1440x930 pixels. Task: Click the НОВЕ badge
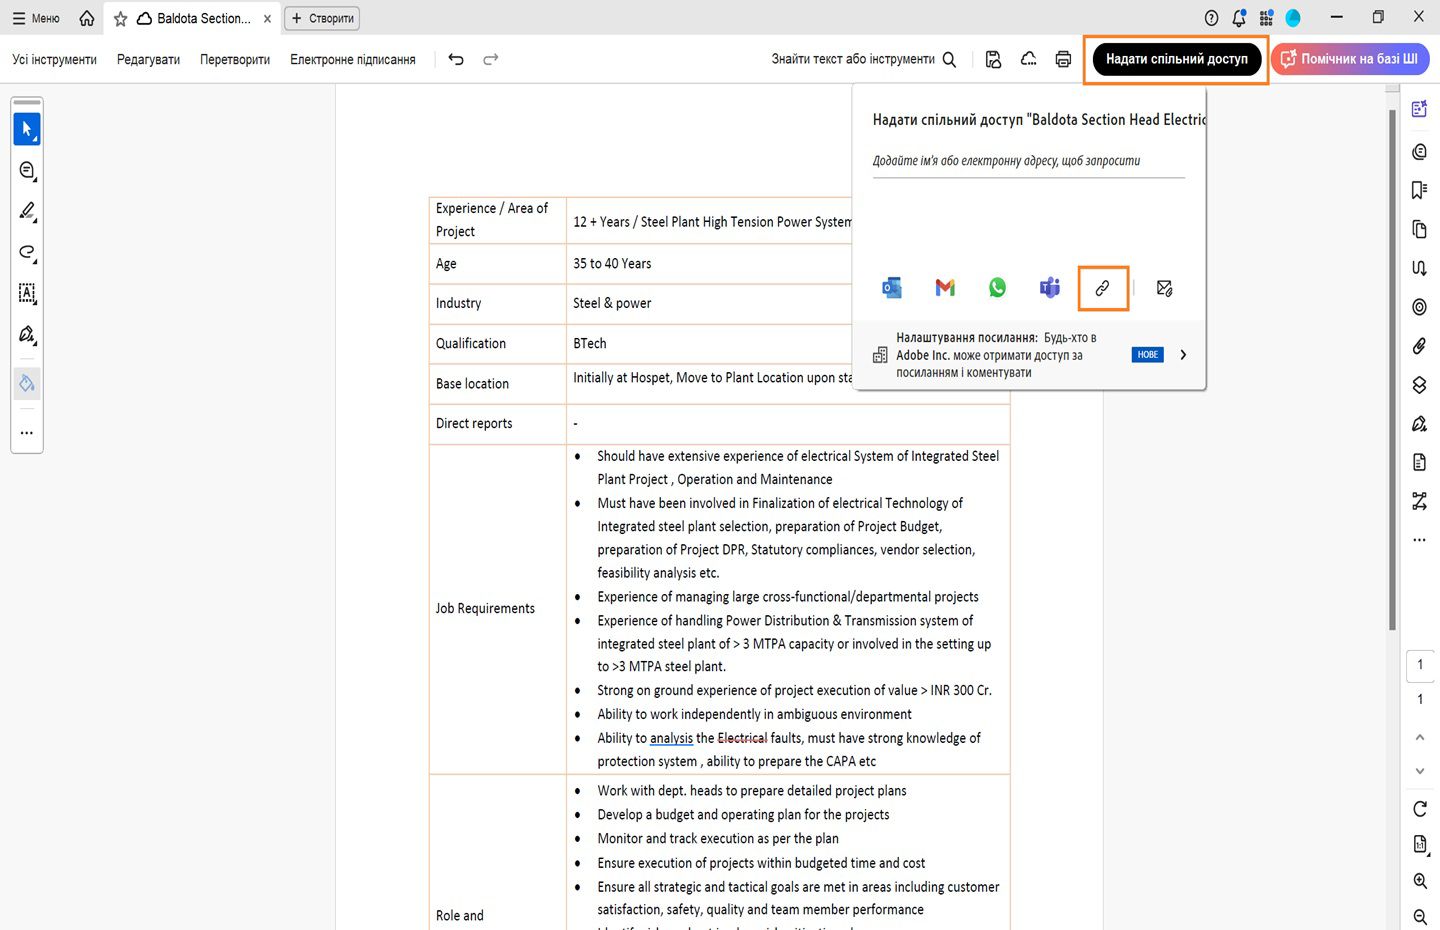(1148, 355)
